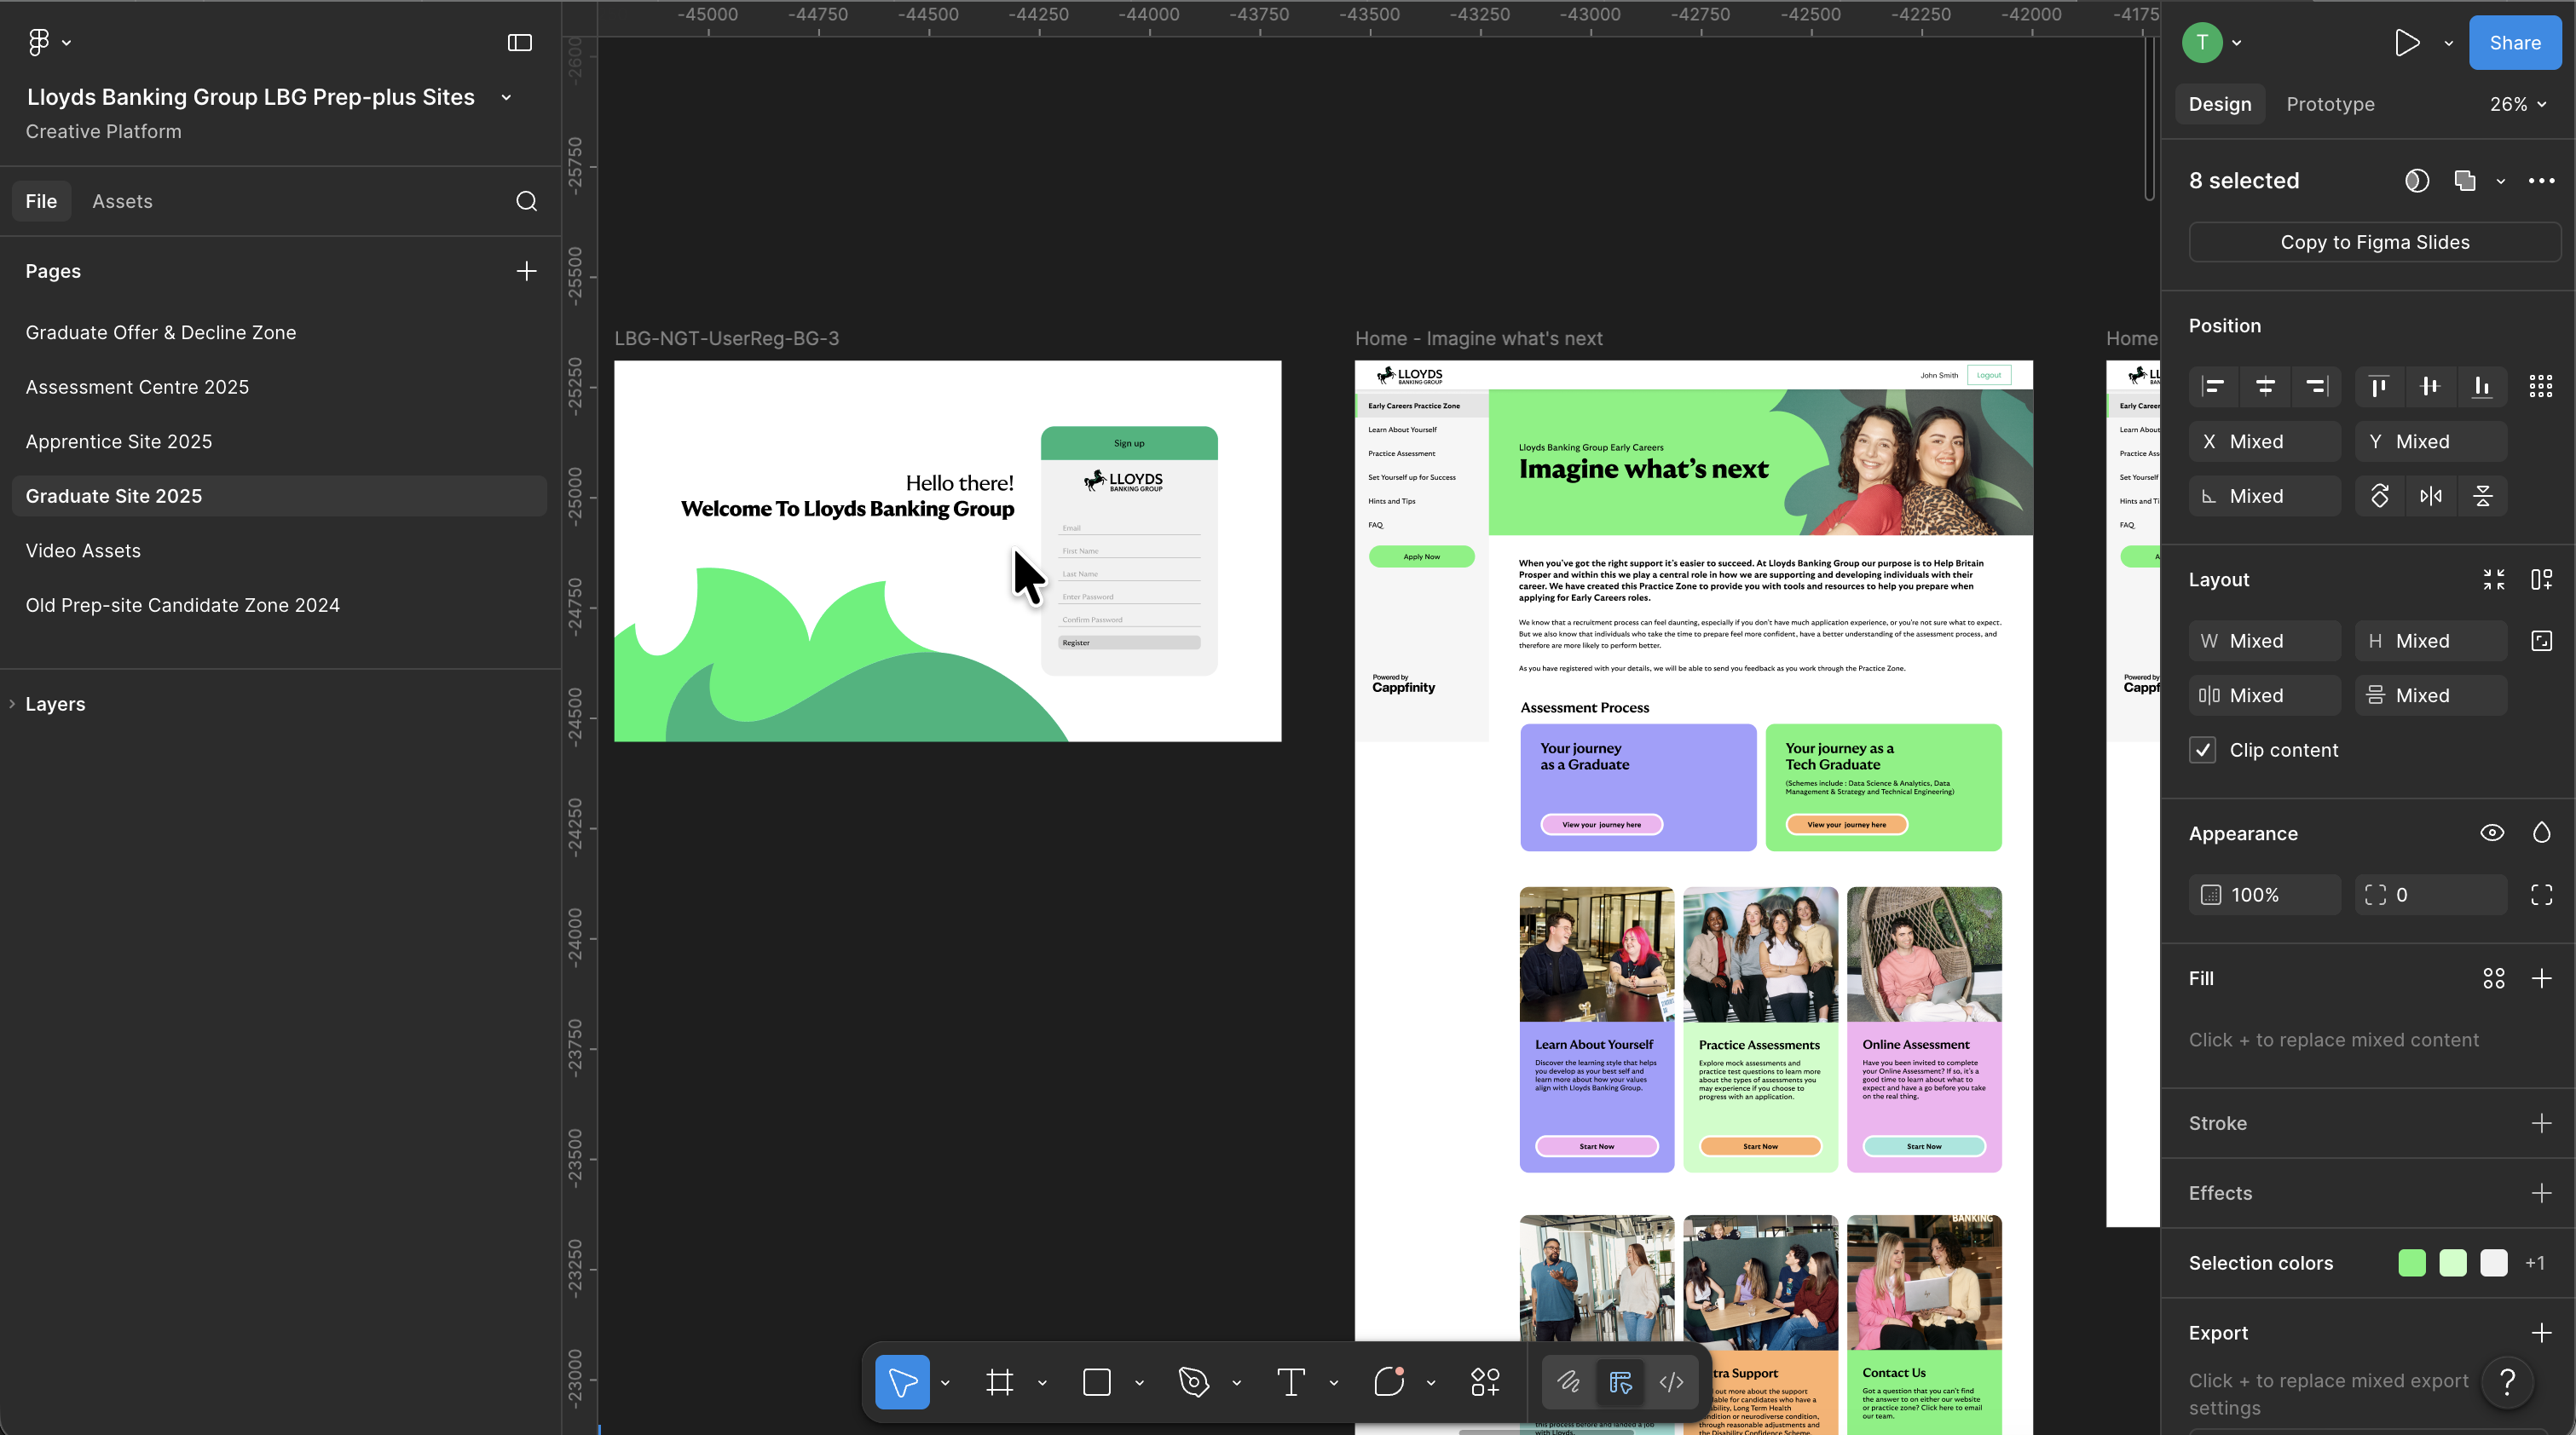This screenshot has width=2576, height=1435.
Task: Toggle the Clip content checkbox
Action: [x=2202, y=750]
